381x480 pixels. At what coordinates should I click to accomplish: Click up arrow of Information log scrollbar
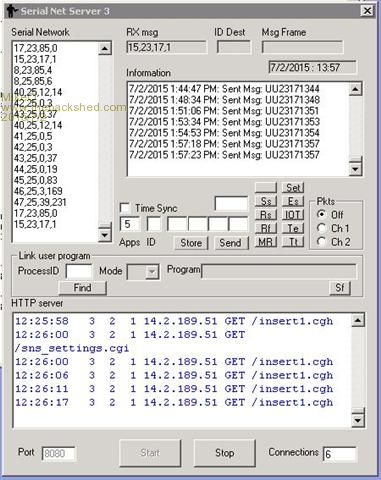(x=355, y=89)
